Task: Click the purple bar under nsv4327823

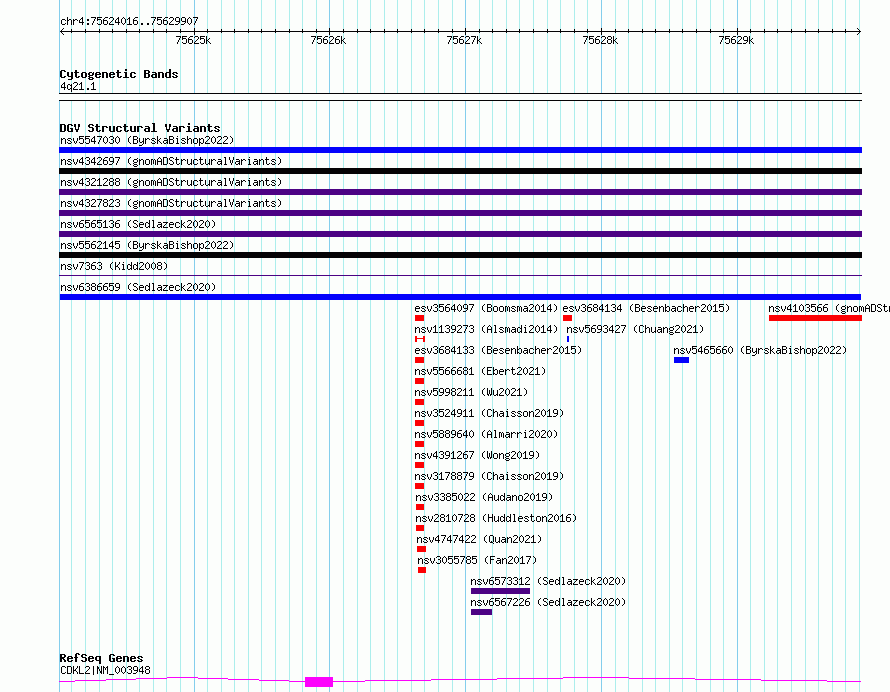Action: tap(460, 213)
